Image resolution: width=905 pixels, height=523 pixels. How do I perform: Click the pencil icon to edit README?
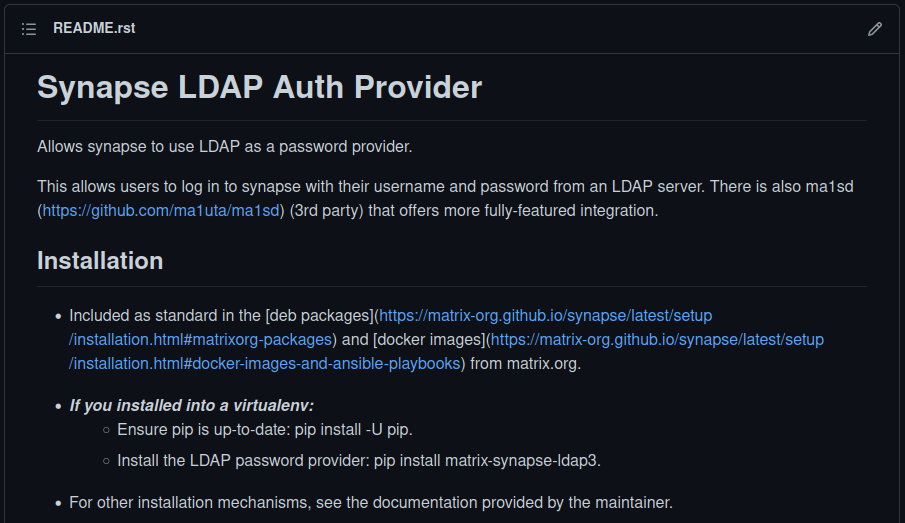(874, 29)
